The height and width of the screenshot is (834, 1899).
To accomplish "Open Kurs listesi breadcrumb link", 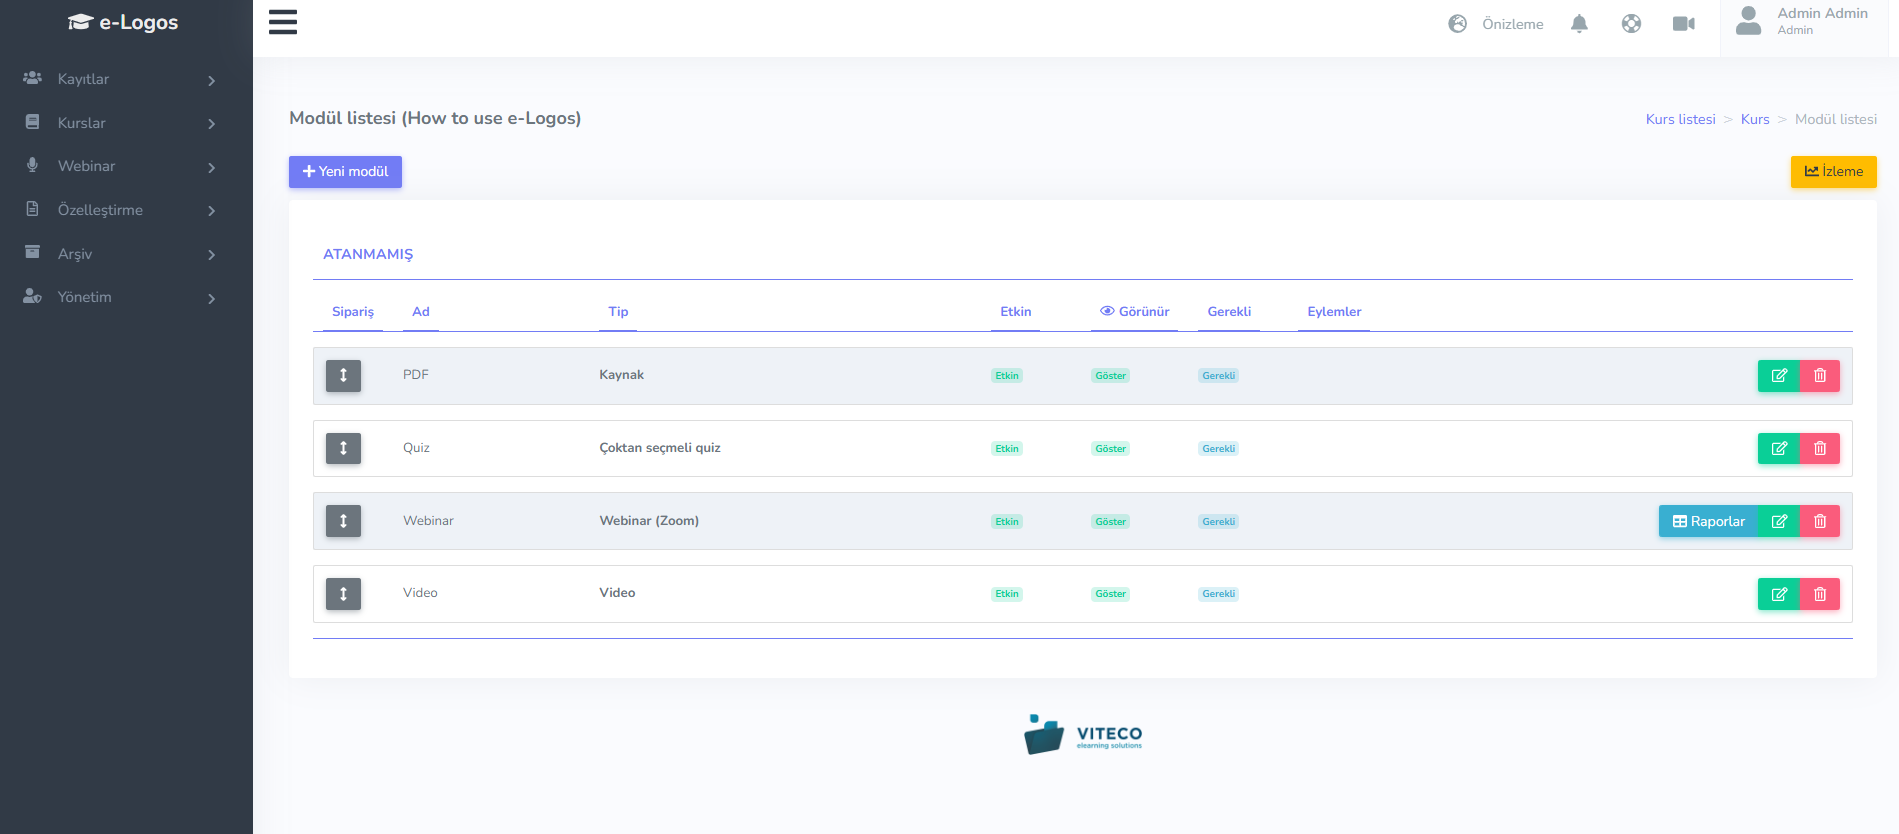I will click(1680, 119).
